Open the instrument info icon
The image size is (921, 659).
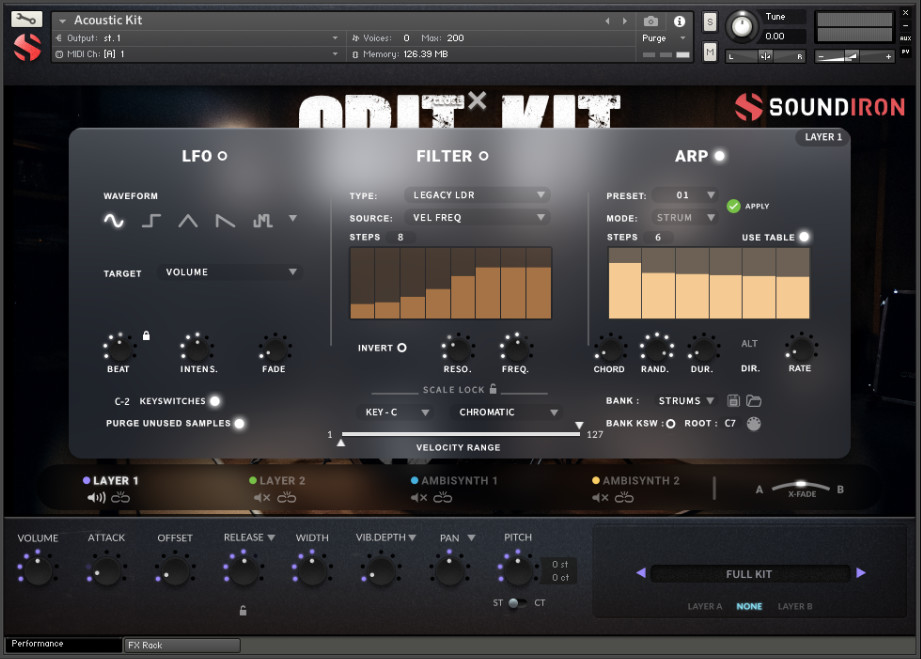[680, 21]
